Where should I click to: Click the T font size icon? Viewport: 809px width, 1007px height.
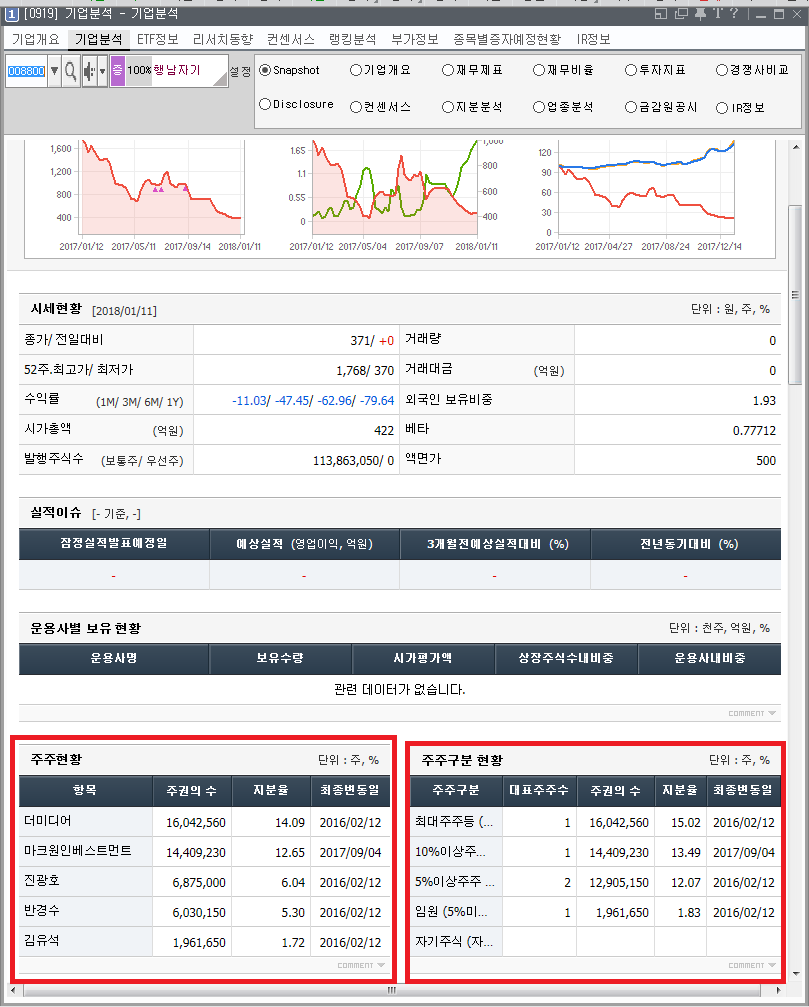click(717, 13)
